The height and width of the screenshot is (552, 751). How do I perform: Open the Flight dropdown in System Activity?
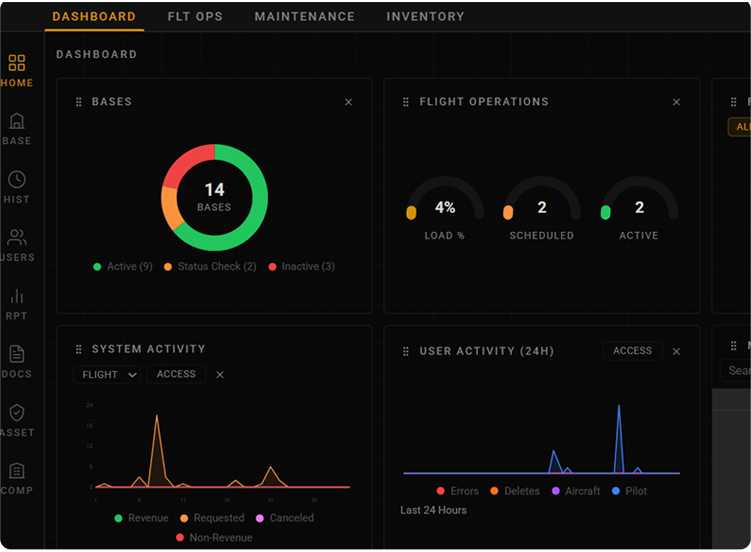[x=107, y=374]
